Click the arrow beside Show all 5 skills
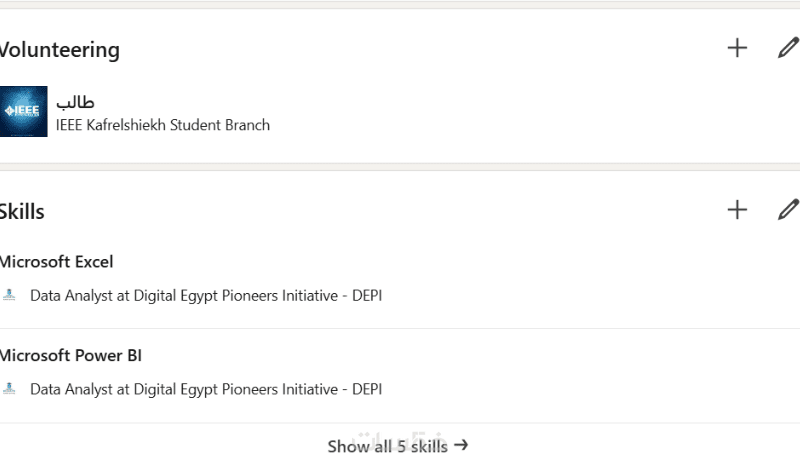The width and height of the screenshot is (800, 460). coord(461,446)
